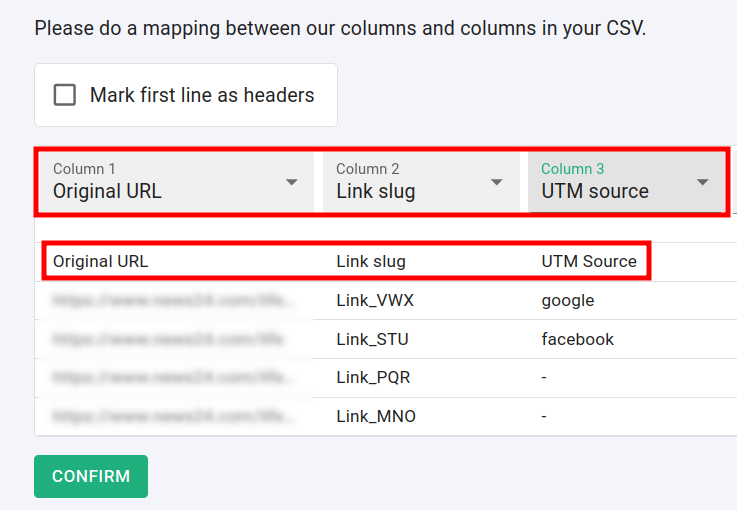The image size is (737, 510).
Task: Click the arrow icon in Column 2 selector
Action: pos(496,182)
